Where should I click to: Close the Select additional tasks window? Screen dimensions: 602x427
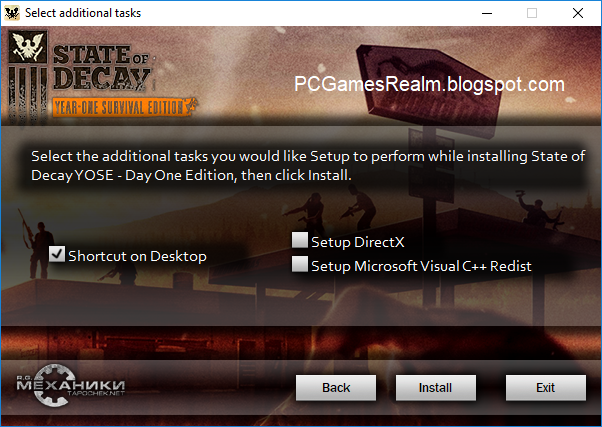pos(578,13)
